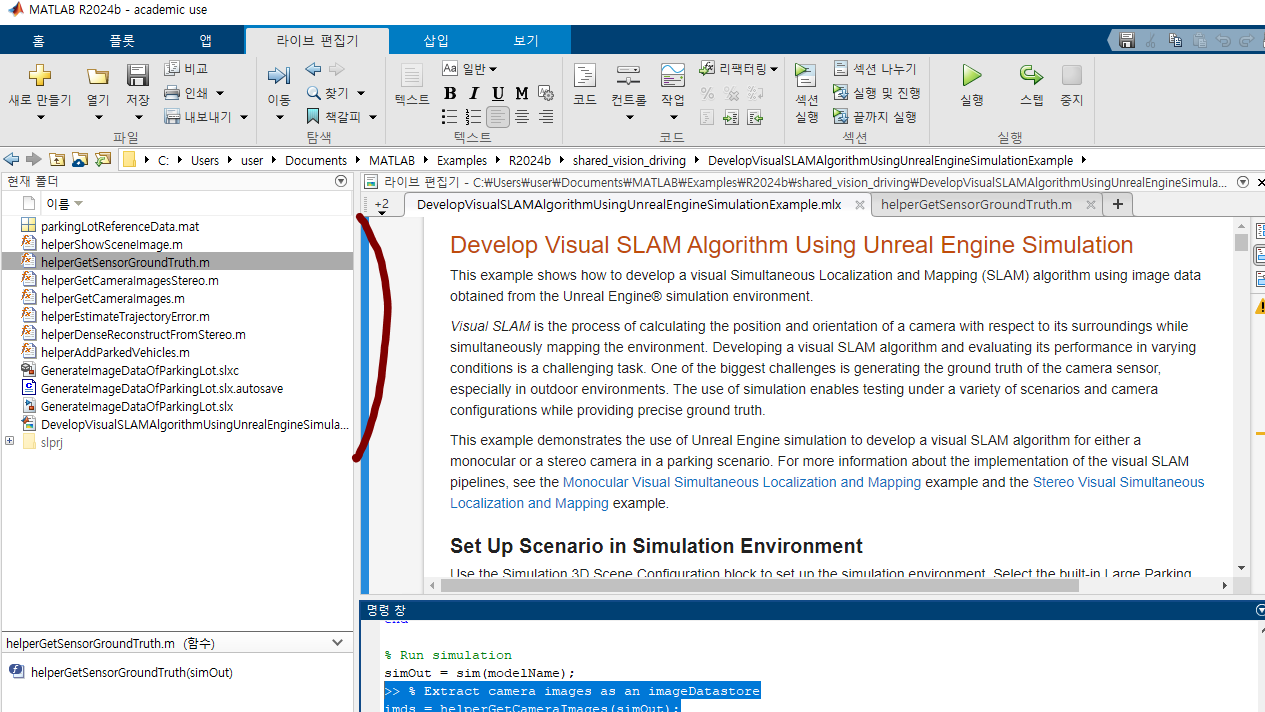Click 끝까지 실행 run to end
This screenshot has height=712, width=1265.
tap(875, 117)
